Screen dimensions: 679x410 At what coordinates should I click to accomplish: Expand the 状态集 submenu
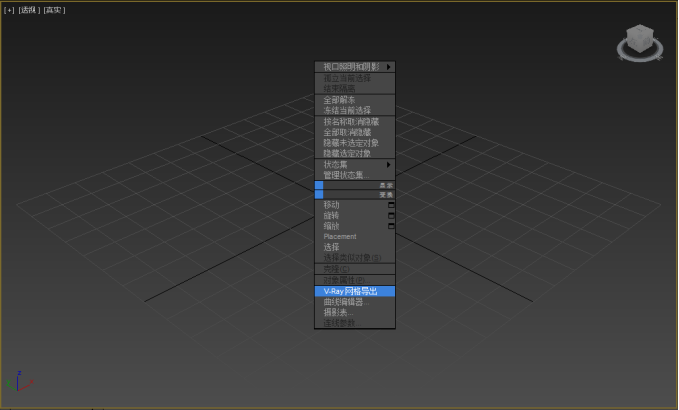pyautogui.click(x=355, y=165)
